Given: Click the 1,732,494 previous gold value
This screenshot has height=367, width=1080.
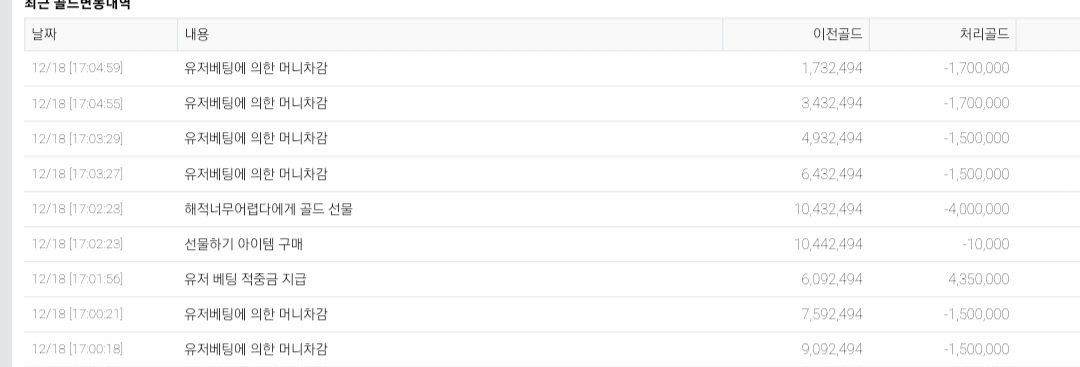Looking at the screenshot, I should click(x=832, y=68).
